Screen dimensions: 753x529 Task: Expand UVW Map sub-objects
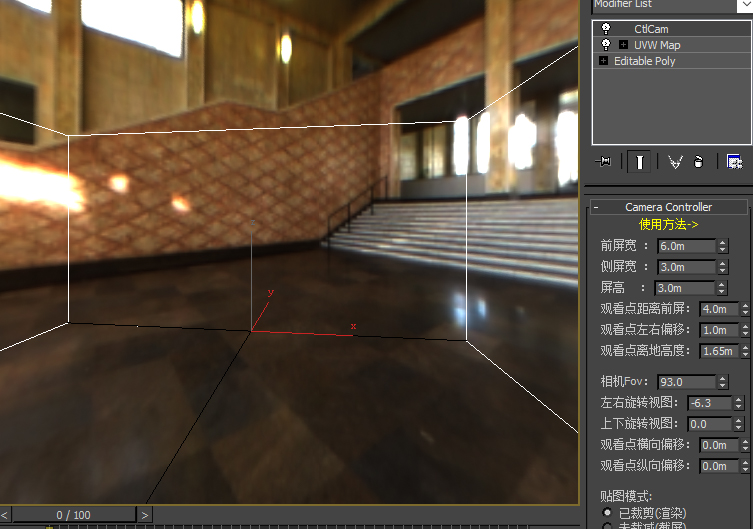(623, 45)
